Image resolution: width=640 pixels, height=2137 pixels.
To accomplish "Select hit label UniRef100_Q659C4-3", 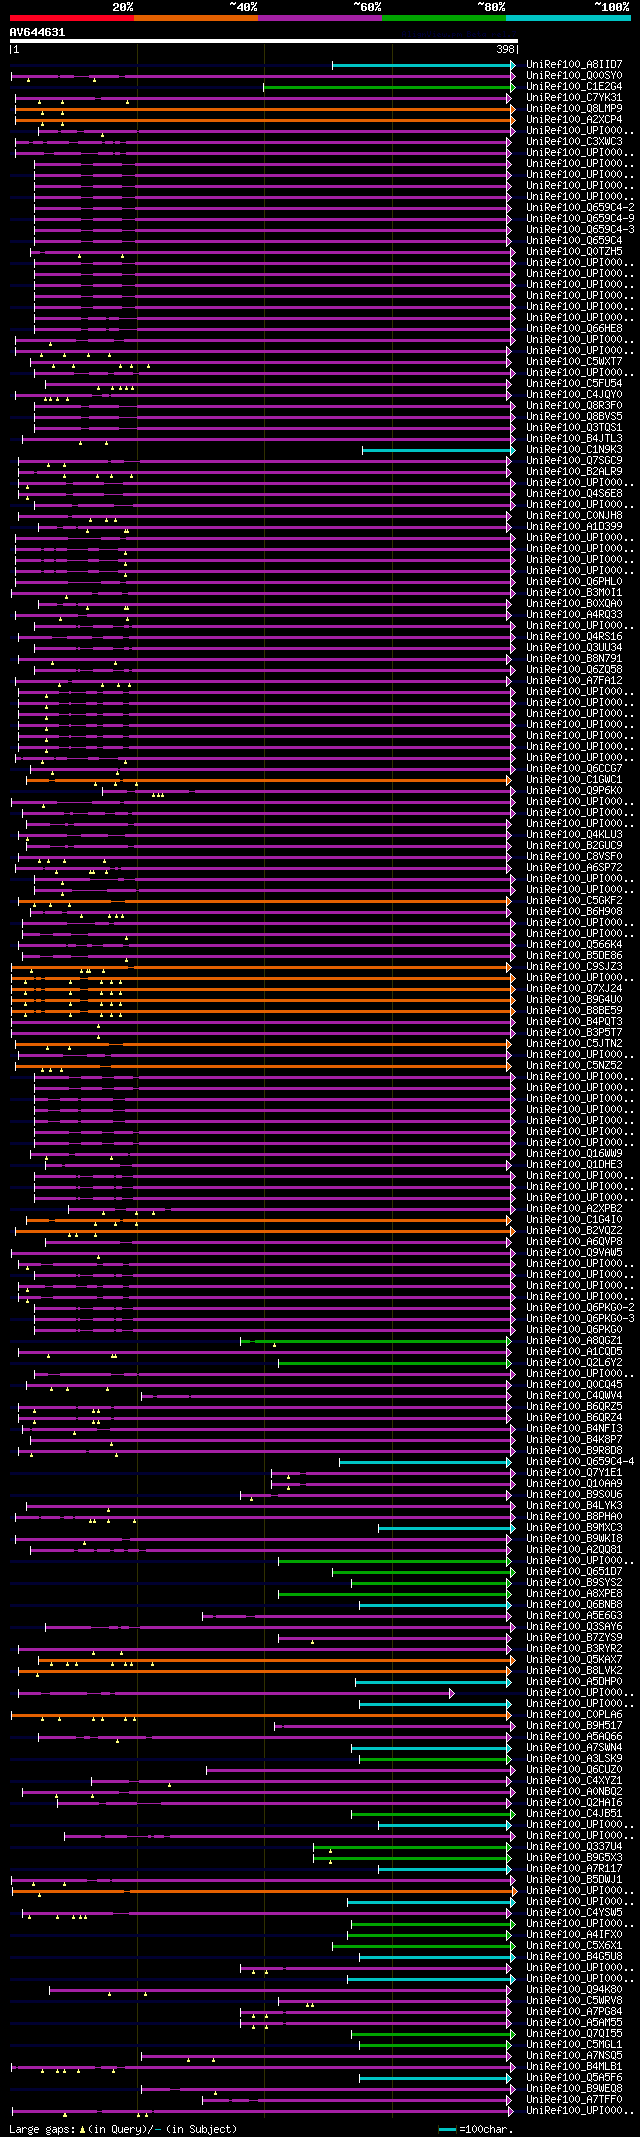I will [x=580, y=229].
